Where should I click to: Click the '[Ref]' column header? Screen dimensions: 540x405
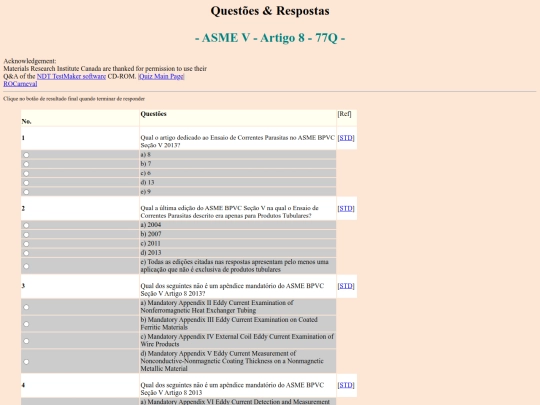click(344, 114)
